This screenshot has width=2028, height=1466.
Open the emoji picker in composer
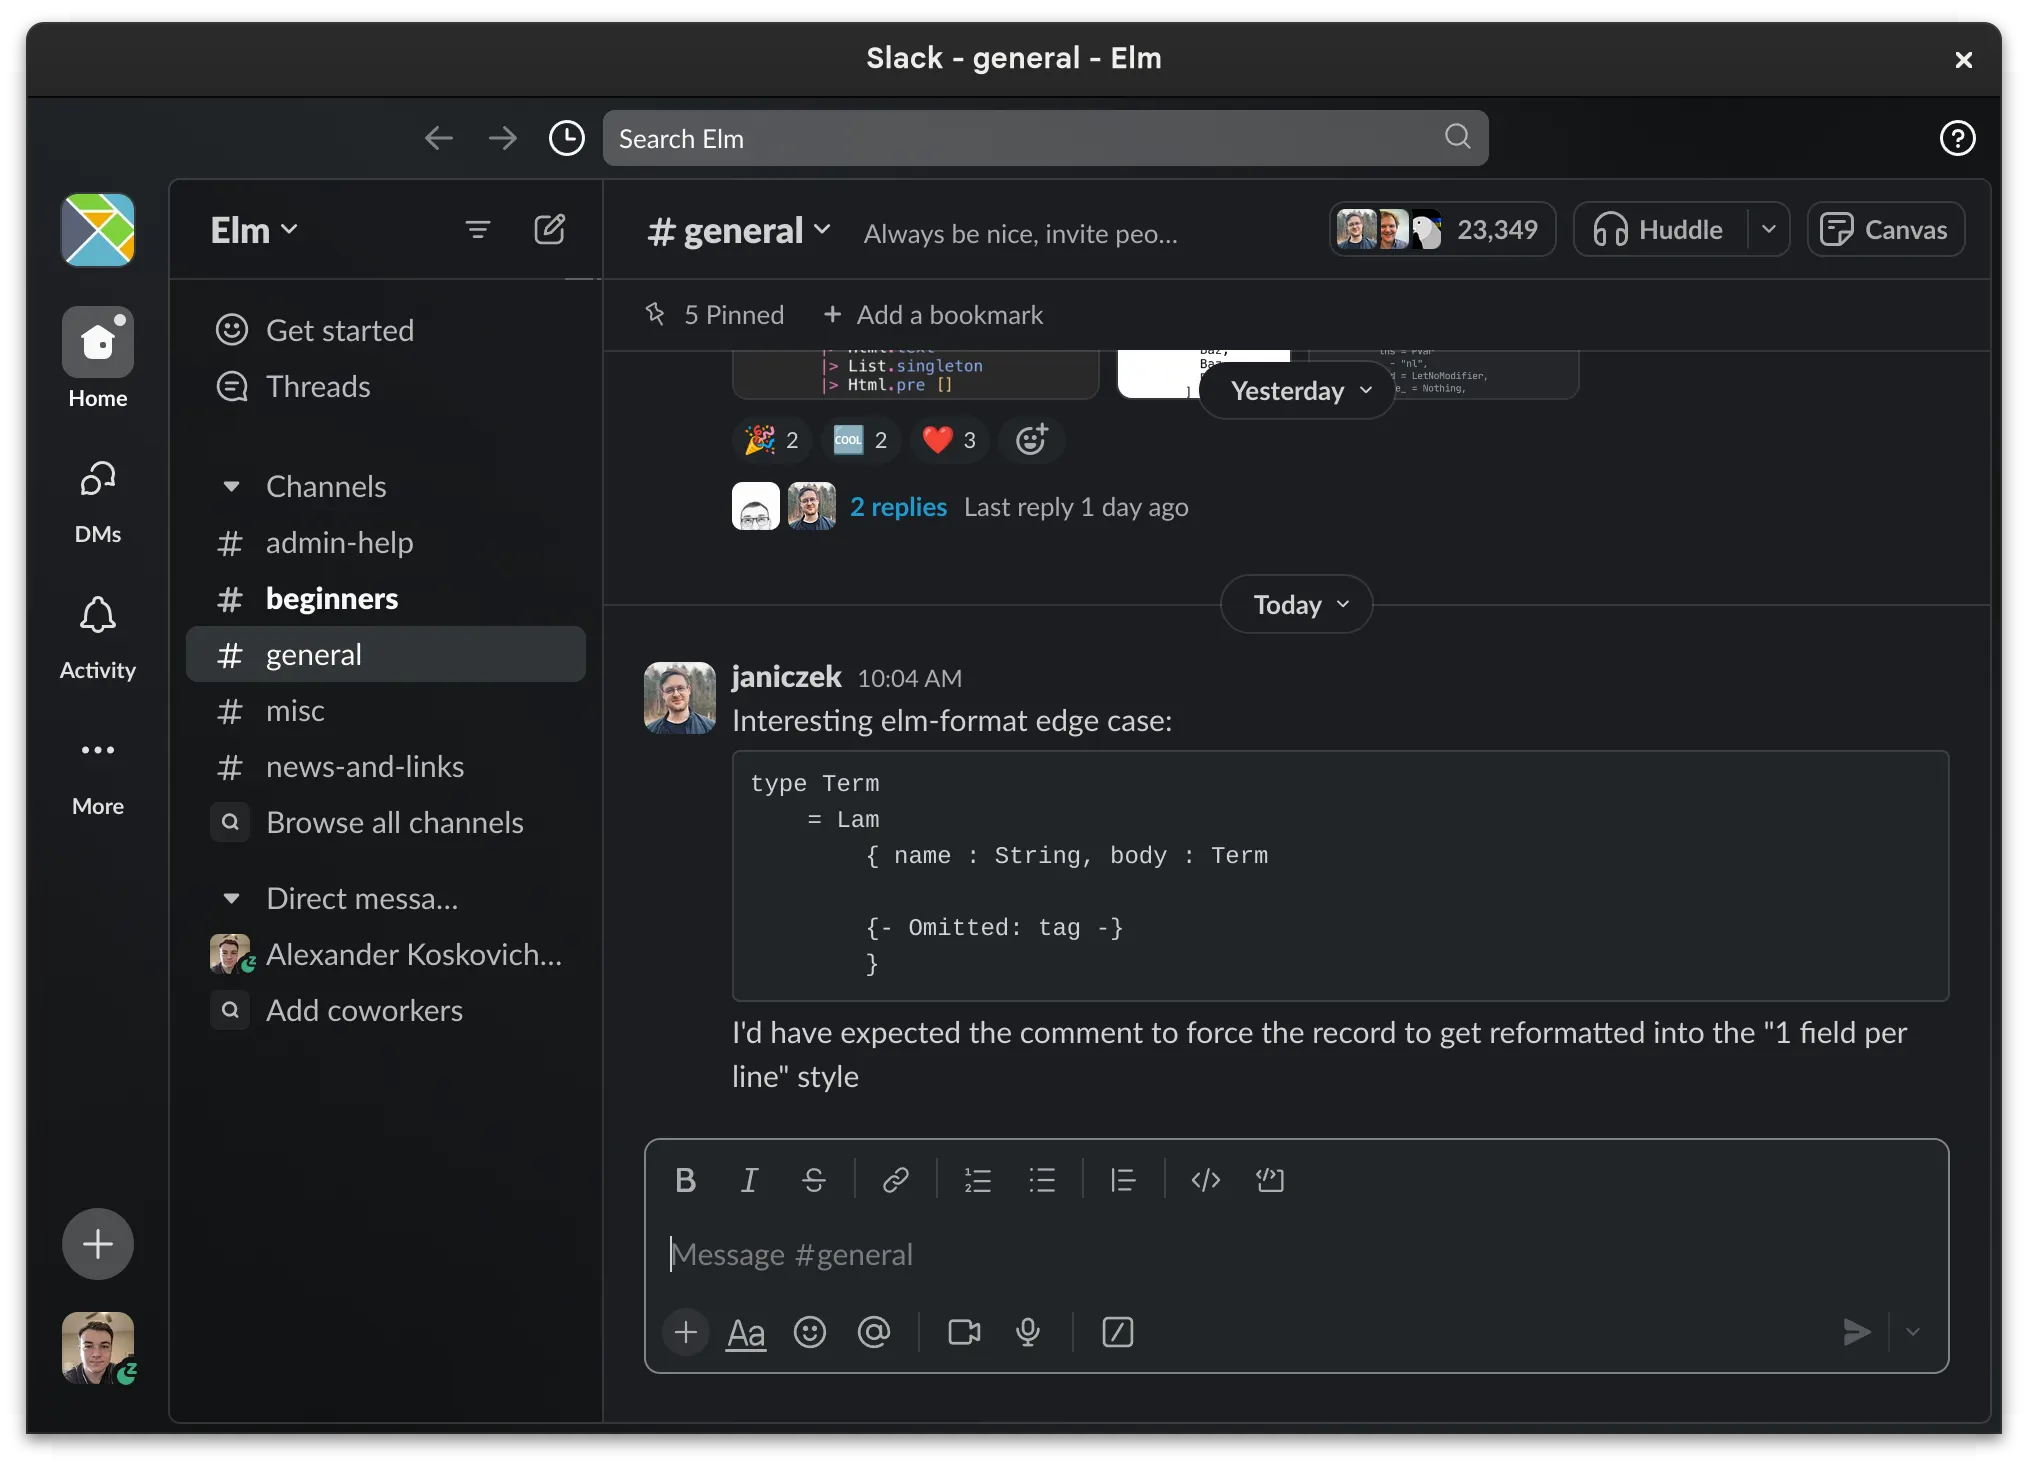pos(809,1332)
